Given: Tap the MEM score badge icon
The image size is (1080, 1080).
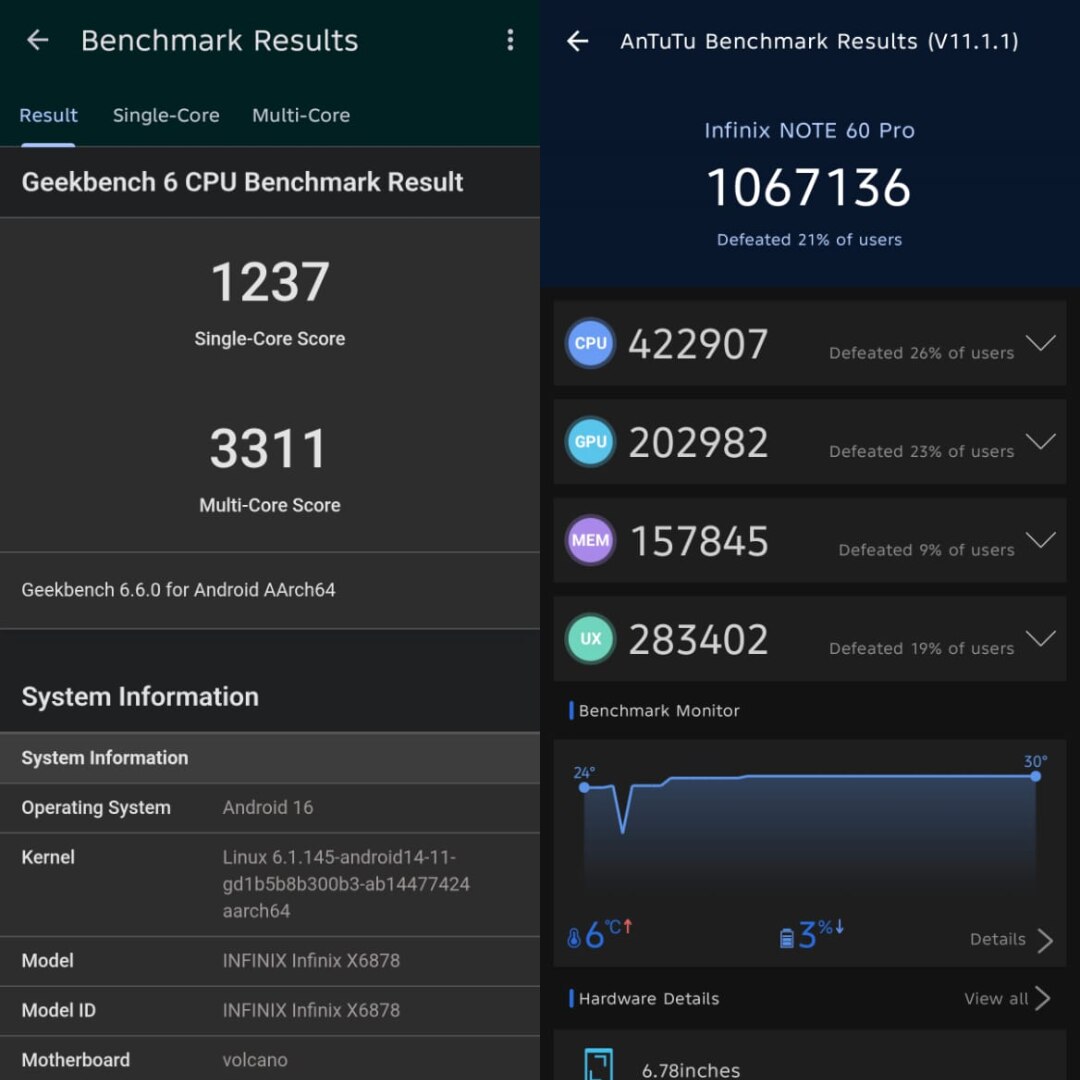Looking at the screenshot, I should [x=590, y=540].
